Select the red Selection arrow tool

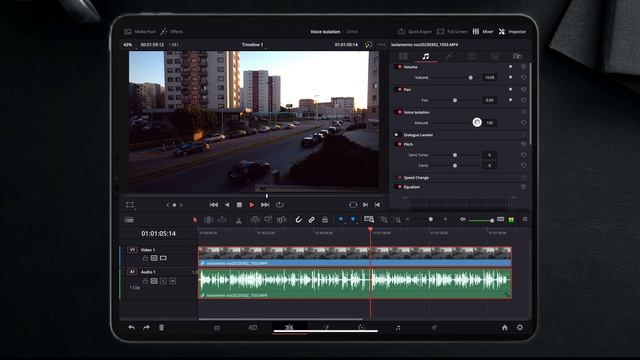coord(195,220)
